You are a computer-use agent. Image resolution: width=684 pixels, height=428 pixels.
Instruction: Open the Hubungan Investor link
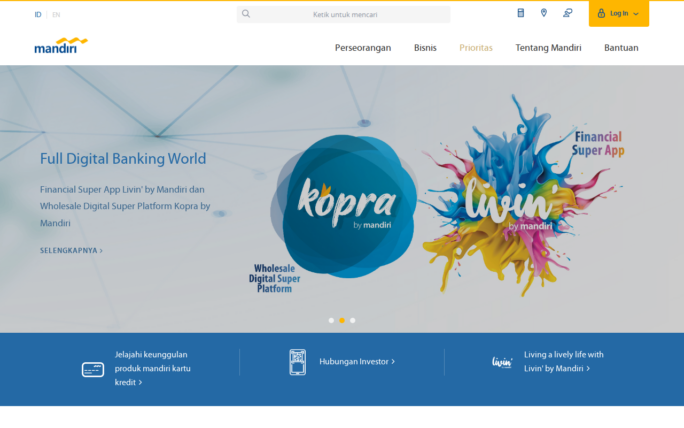[357, 361]
